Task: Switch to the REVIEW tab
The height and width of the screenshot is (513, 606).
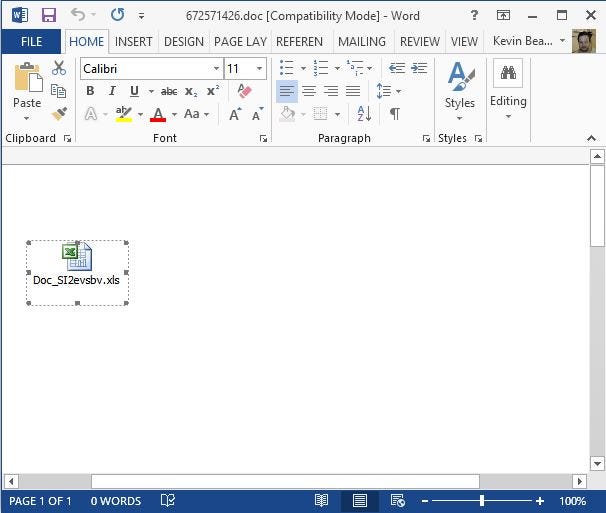Action: pyautogui.click(x=420, y=41)
